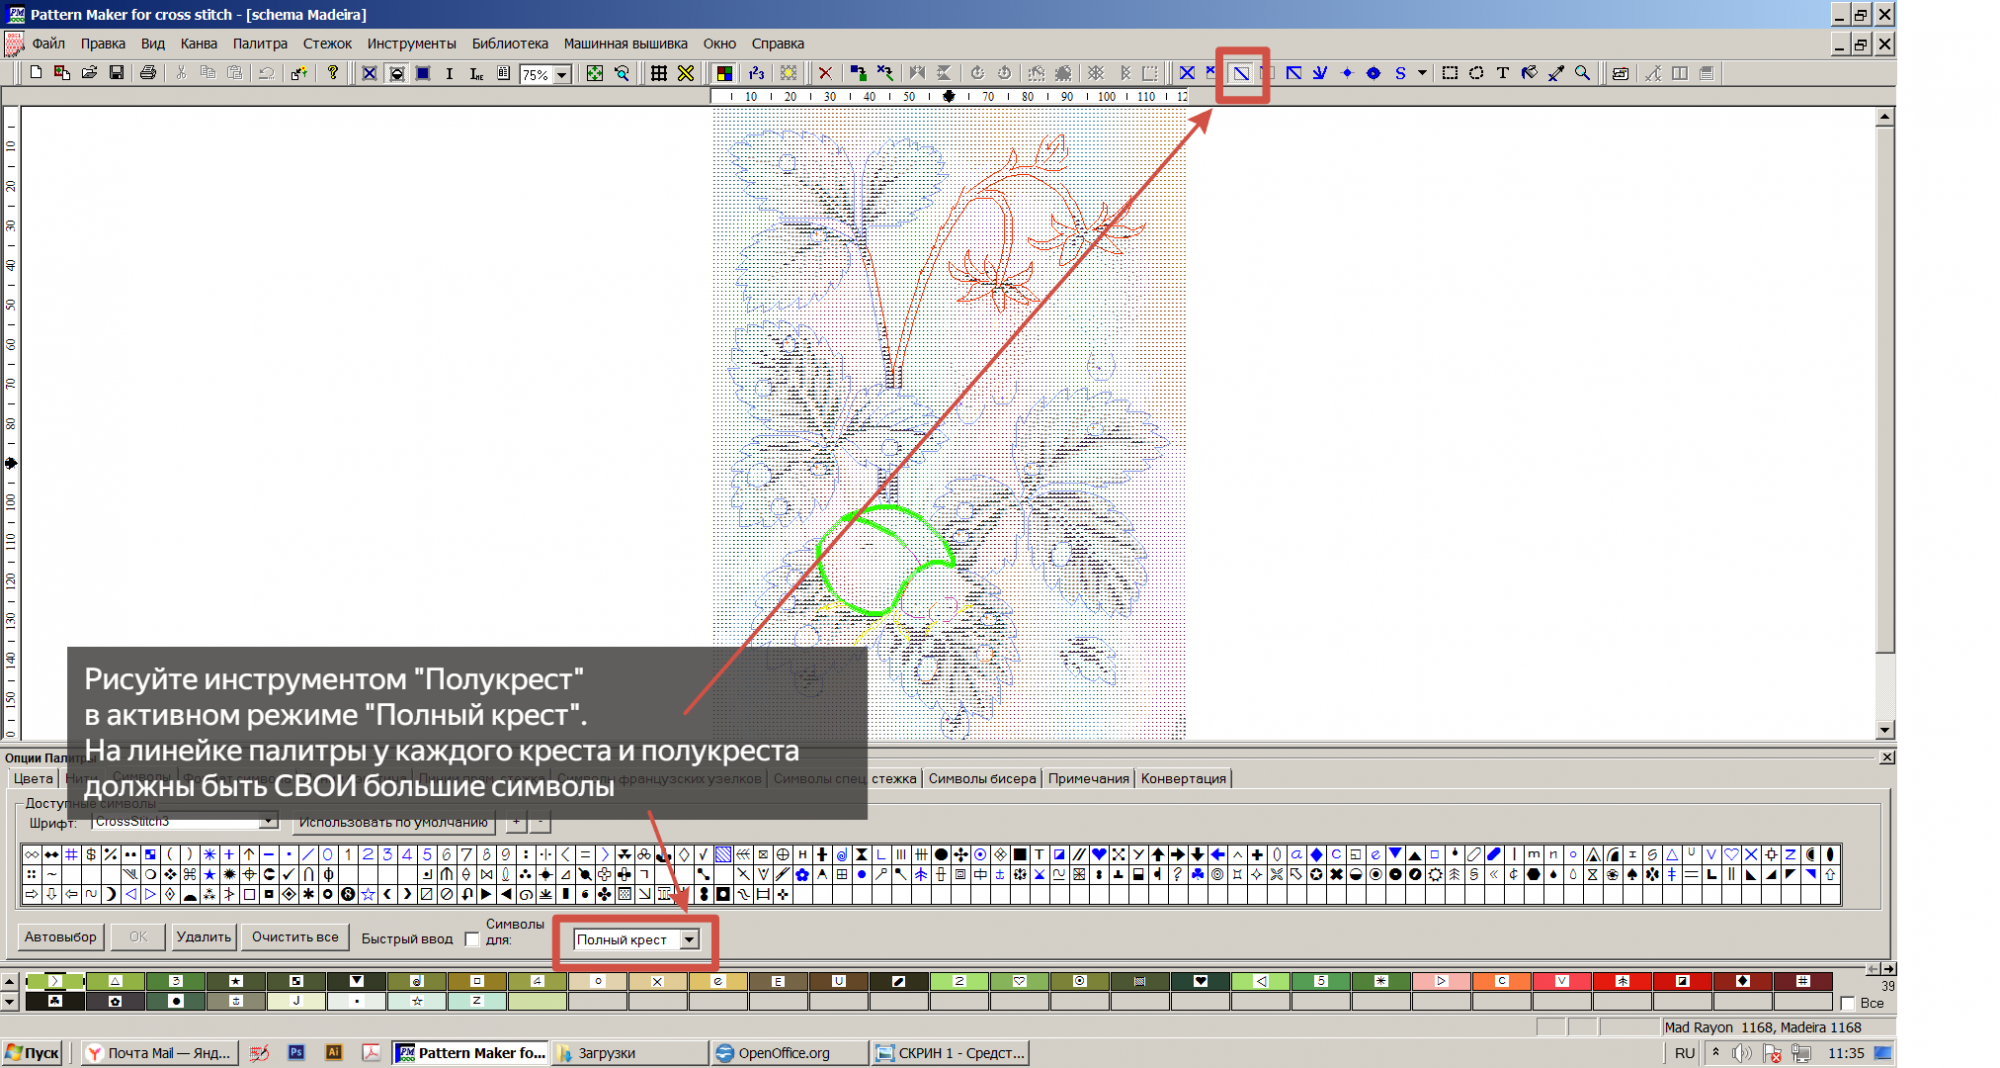This screenshot has width=2000, height=1068.
Task: Open the Шрифт CrossStitch3 font dropdown
Action: 268,821
